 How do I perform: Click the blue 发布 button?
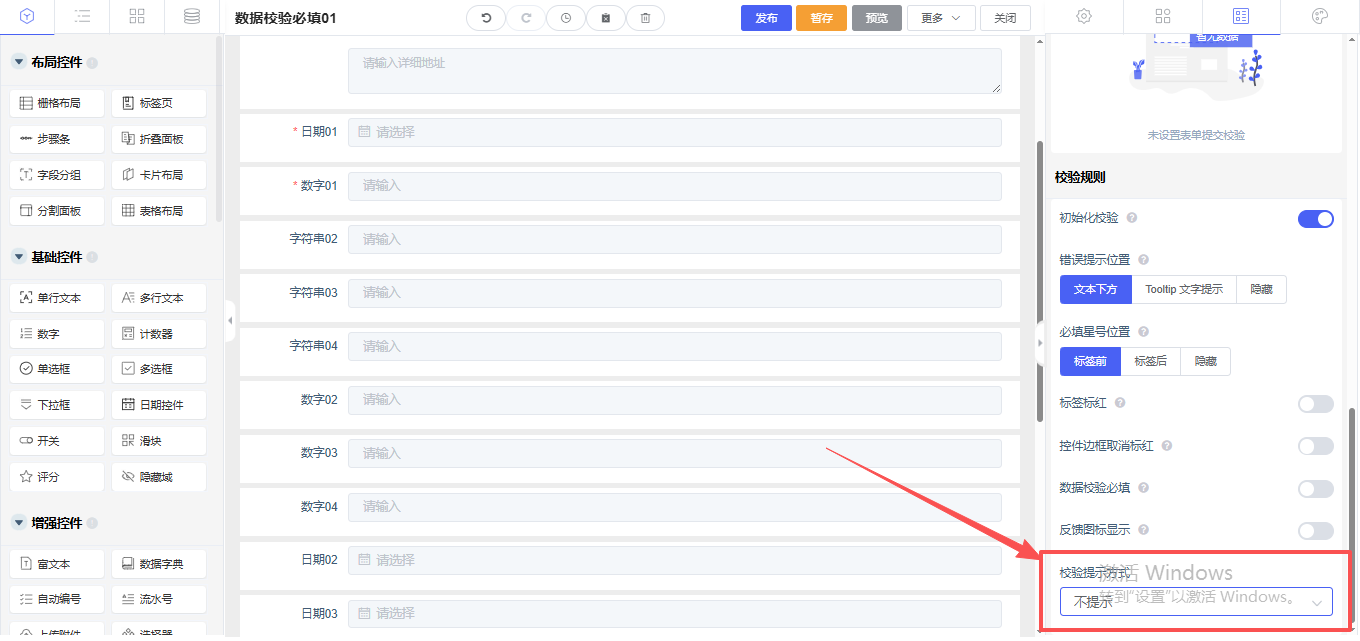[x=766, y=18]
